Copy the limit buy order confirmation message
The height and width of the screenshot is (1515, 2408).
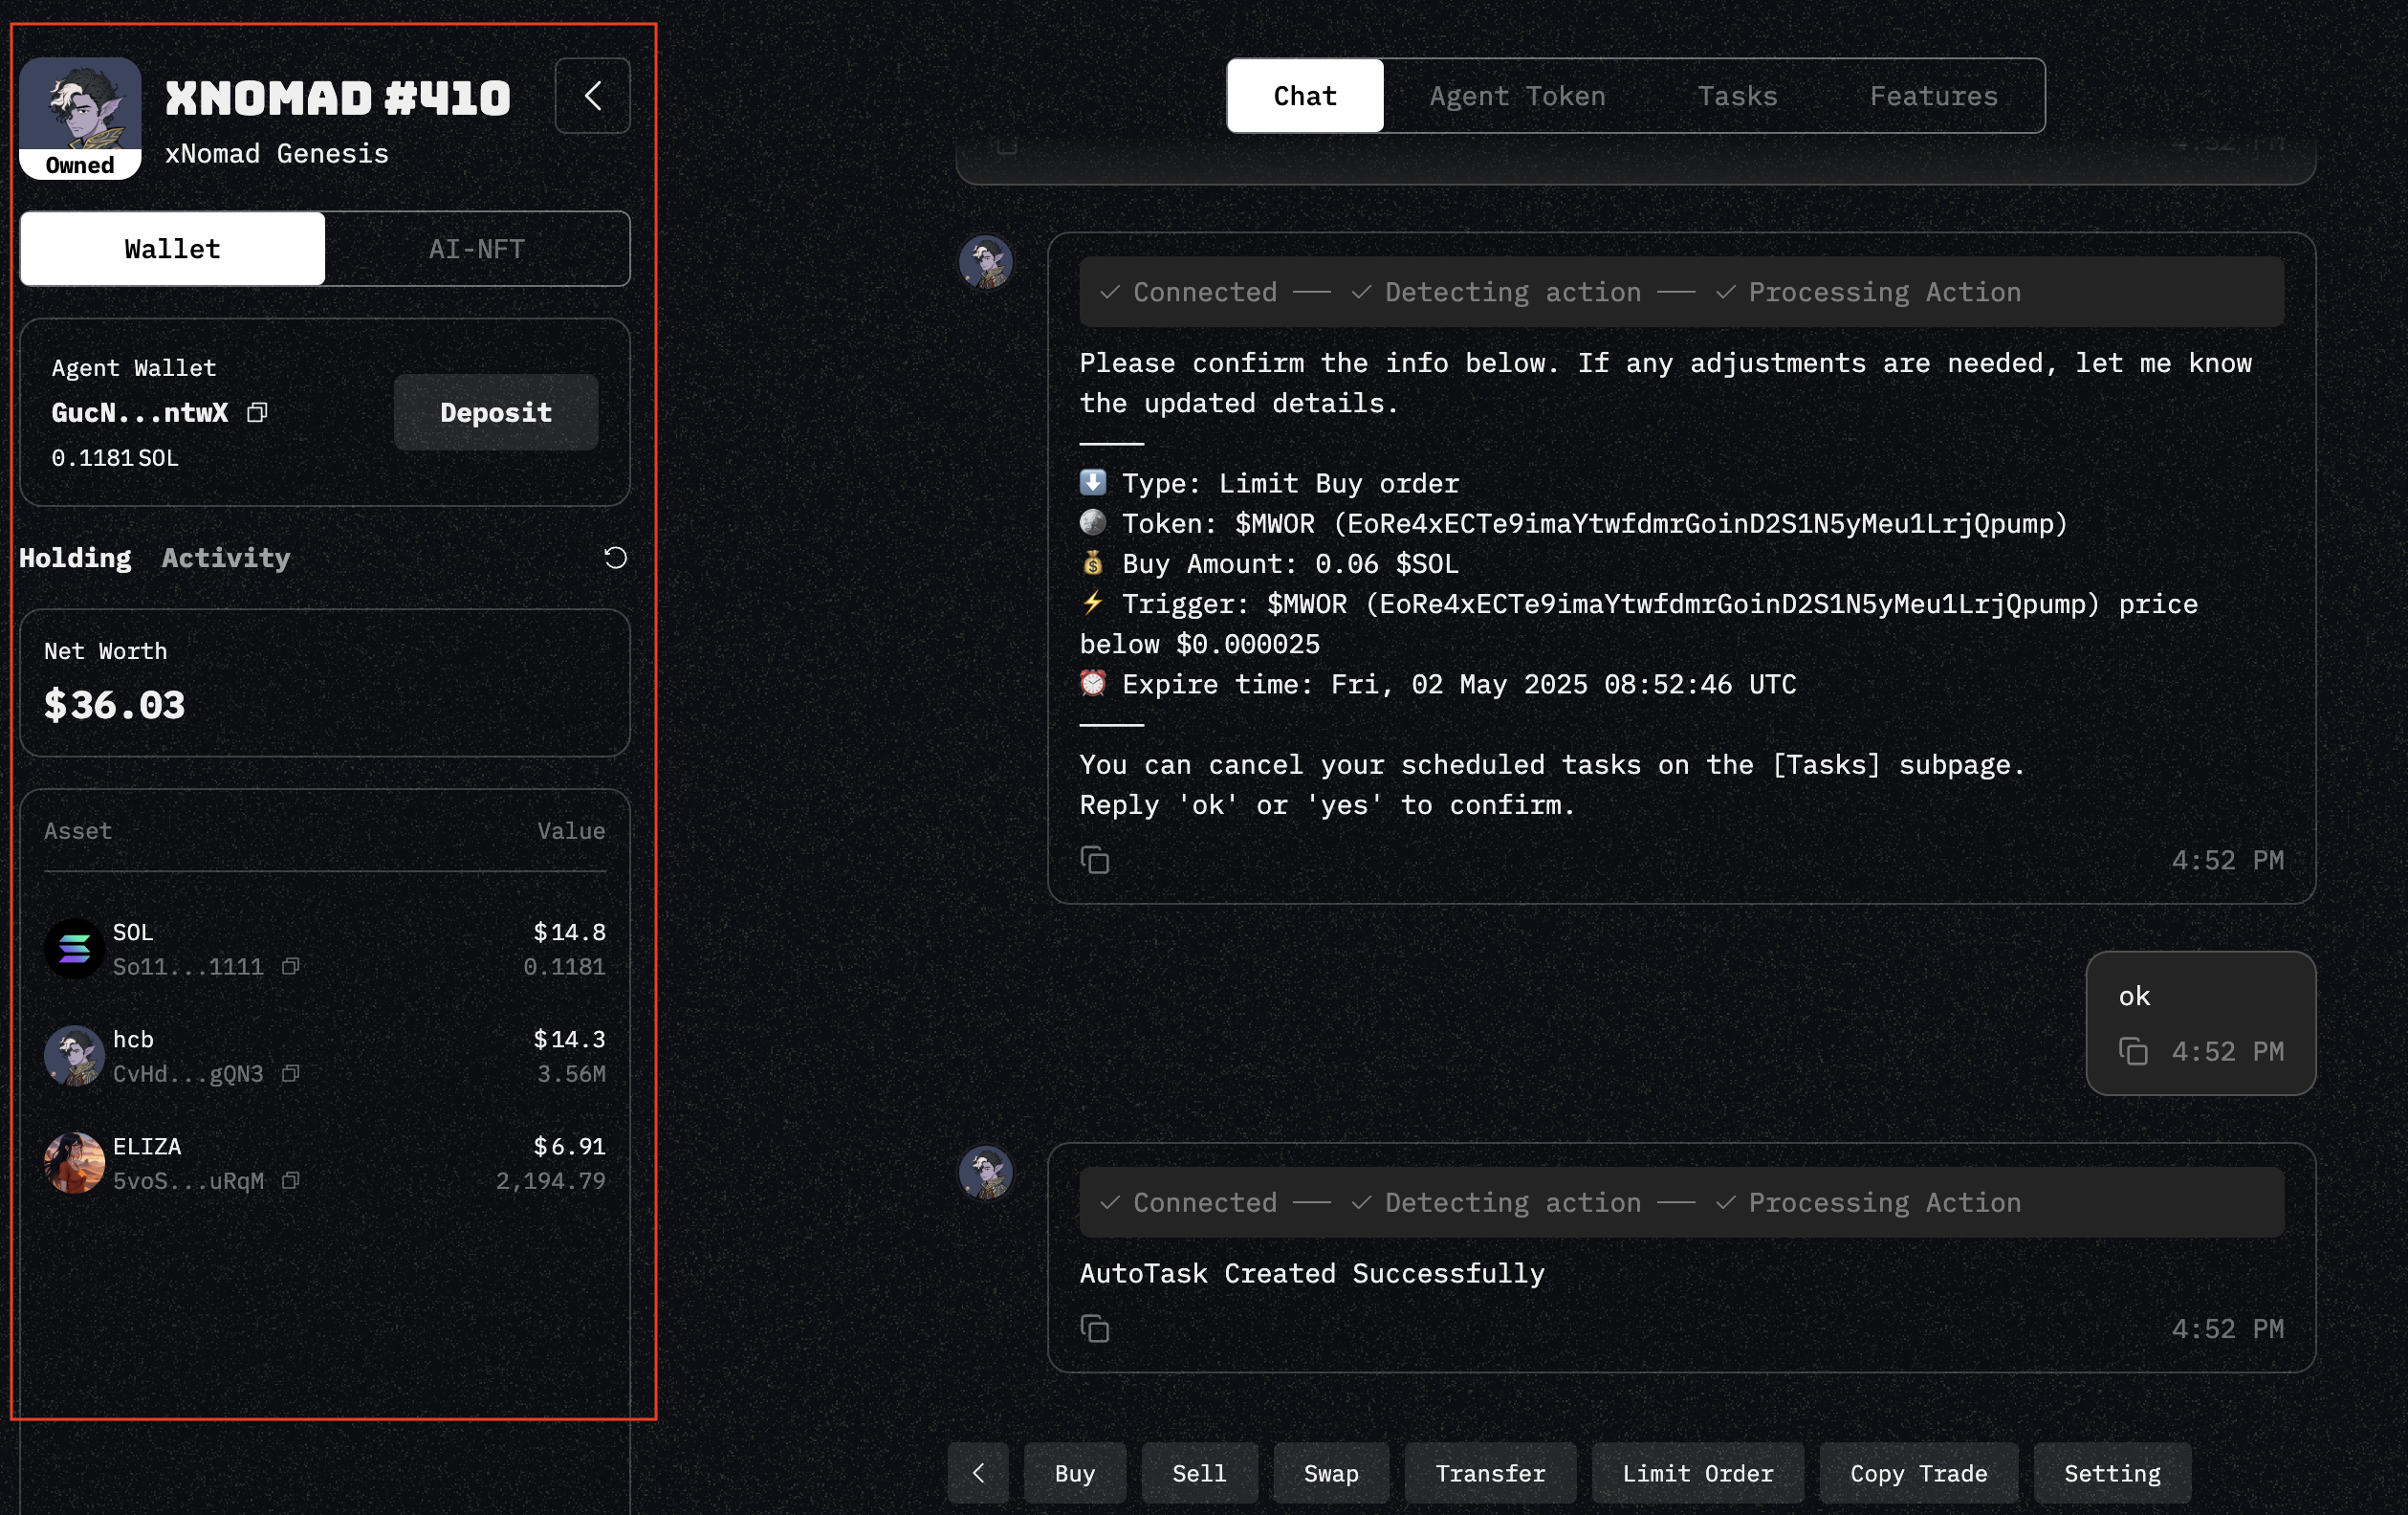pos(1095,860)
